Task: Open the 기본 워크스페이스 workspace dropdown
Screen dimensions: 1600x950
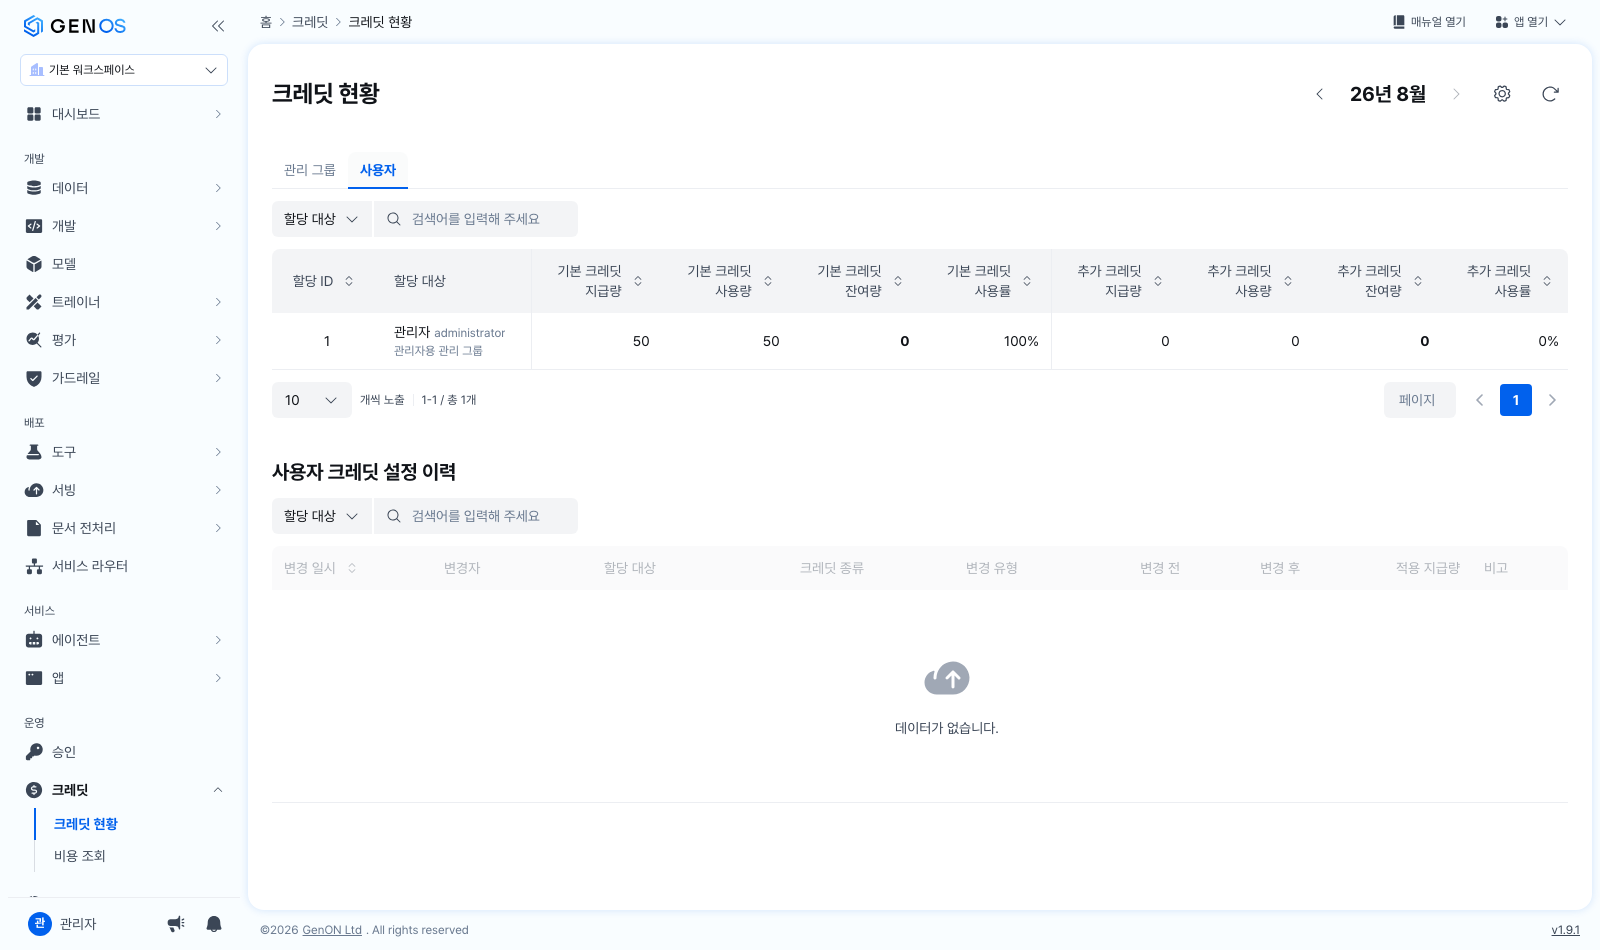Action: tap(124, 70)
